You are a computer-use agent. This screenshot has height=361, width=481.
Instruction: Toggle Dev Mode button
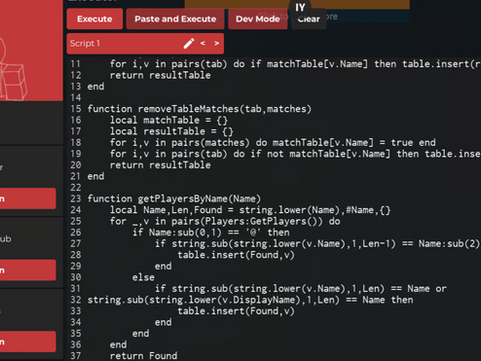[x=258, y=19]
